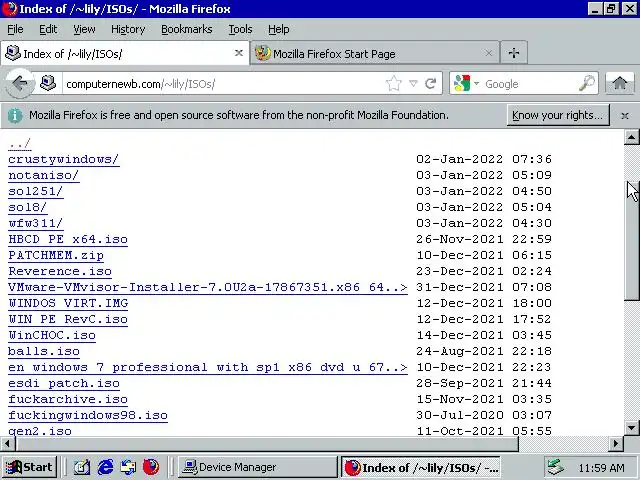Click the gen2.iso file link
The height and width of the screenshot is (480, 640).
tap(40, 431)
